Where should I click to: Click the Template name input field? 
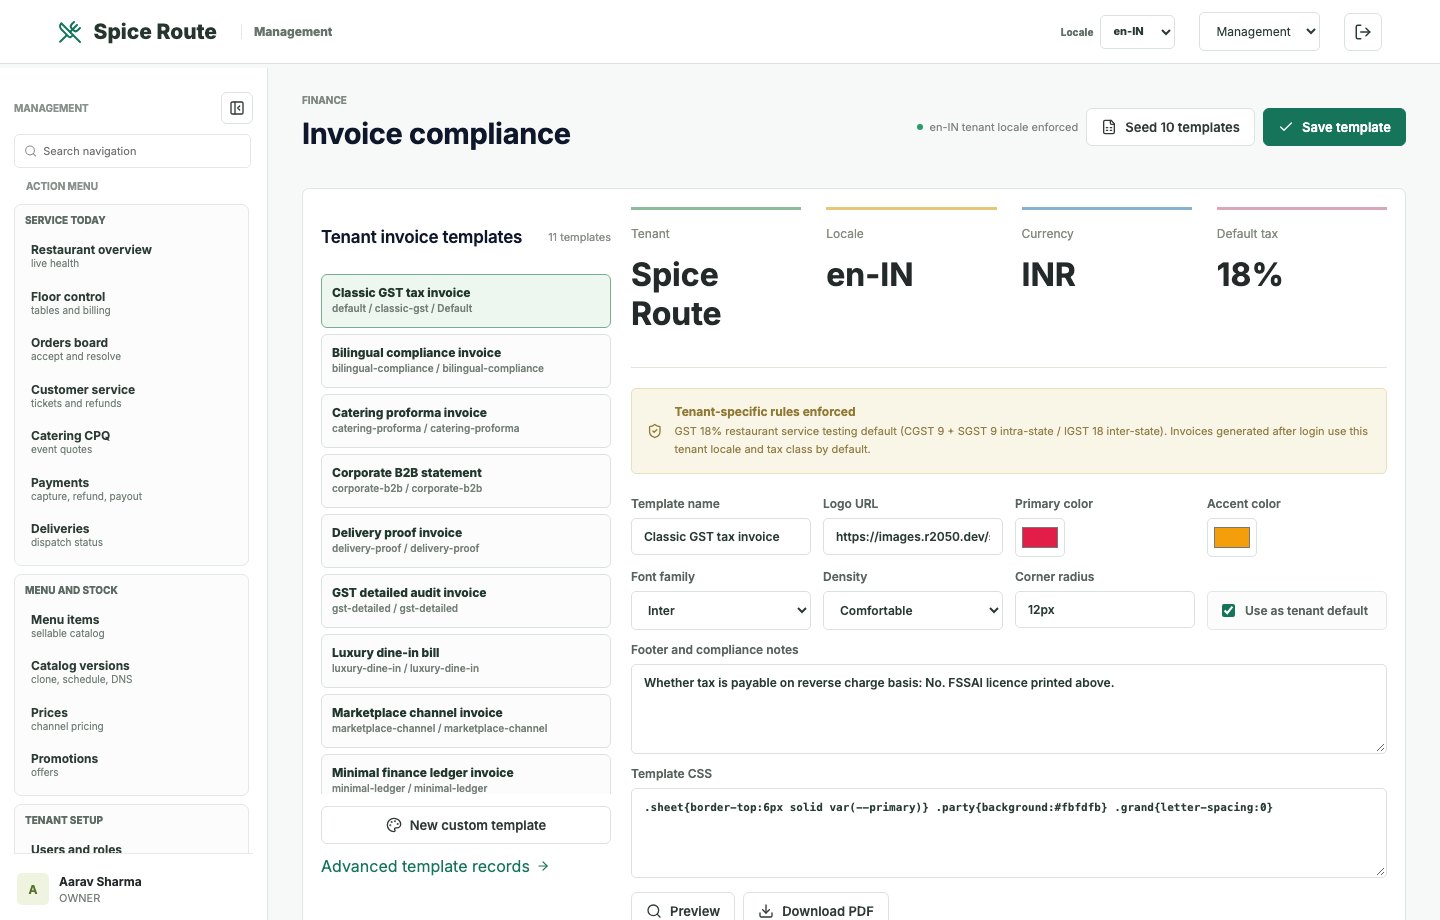pyautogui.click(x=721, y=536)
